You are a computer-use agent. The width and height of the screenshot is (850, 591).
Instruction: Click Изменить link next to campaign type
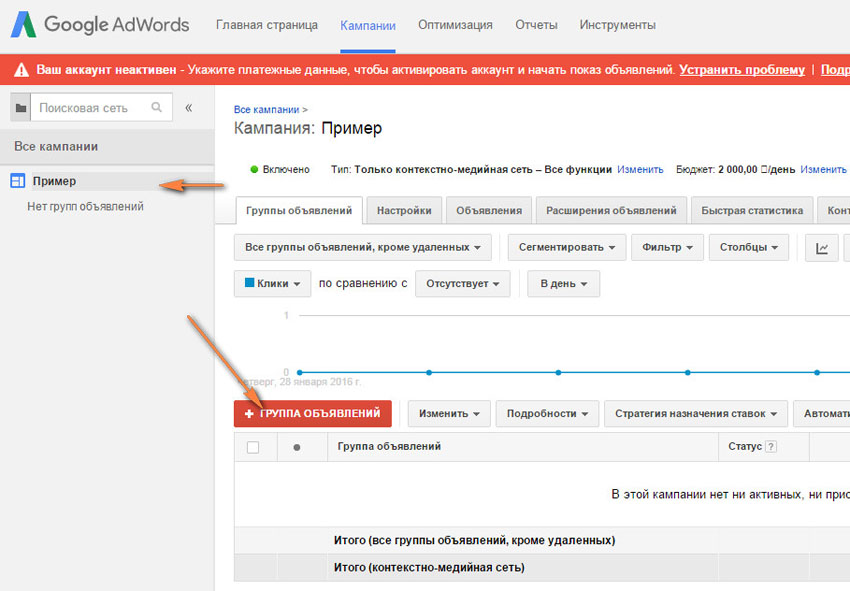(640, 170)
